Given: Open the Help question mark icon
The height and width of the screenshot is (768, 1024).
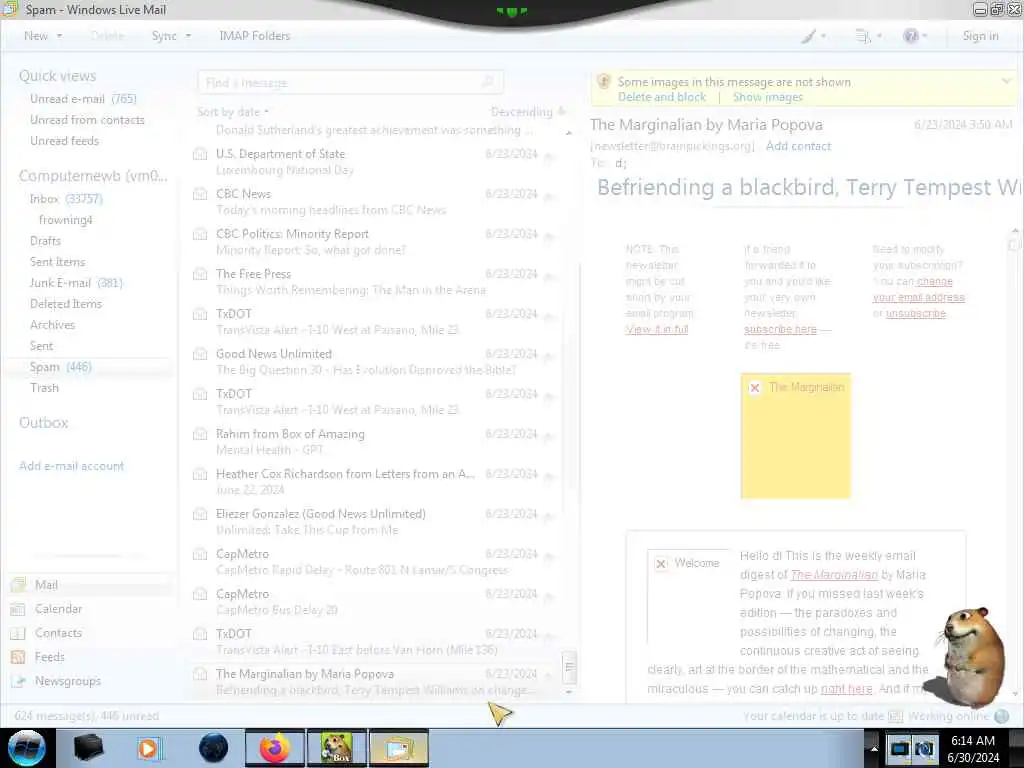Looking at the screenshot, I should pyautogui.click(x=914, y=36).
